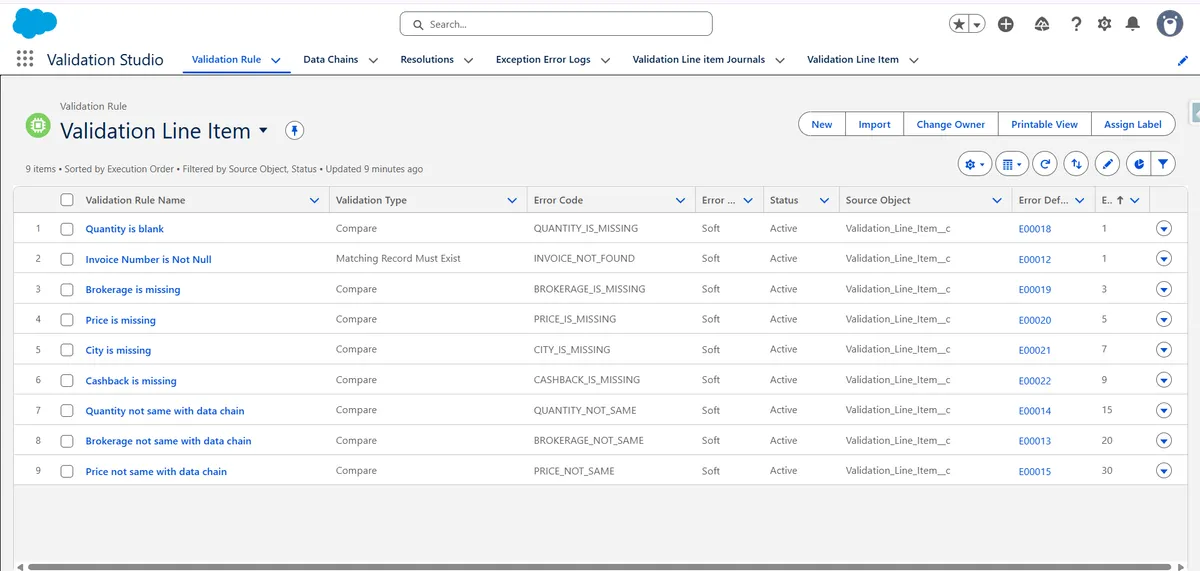The image size is (1200, 571).
Task: Check the Brokerage is missing row
Action: click(x=67, y=290)
